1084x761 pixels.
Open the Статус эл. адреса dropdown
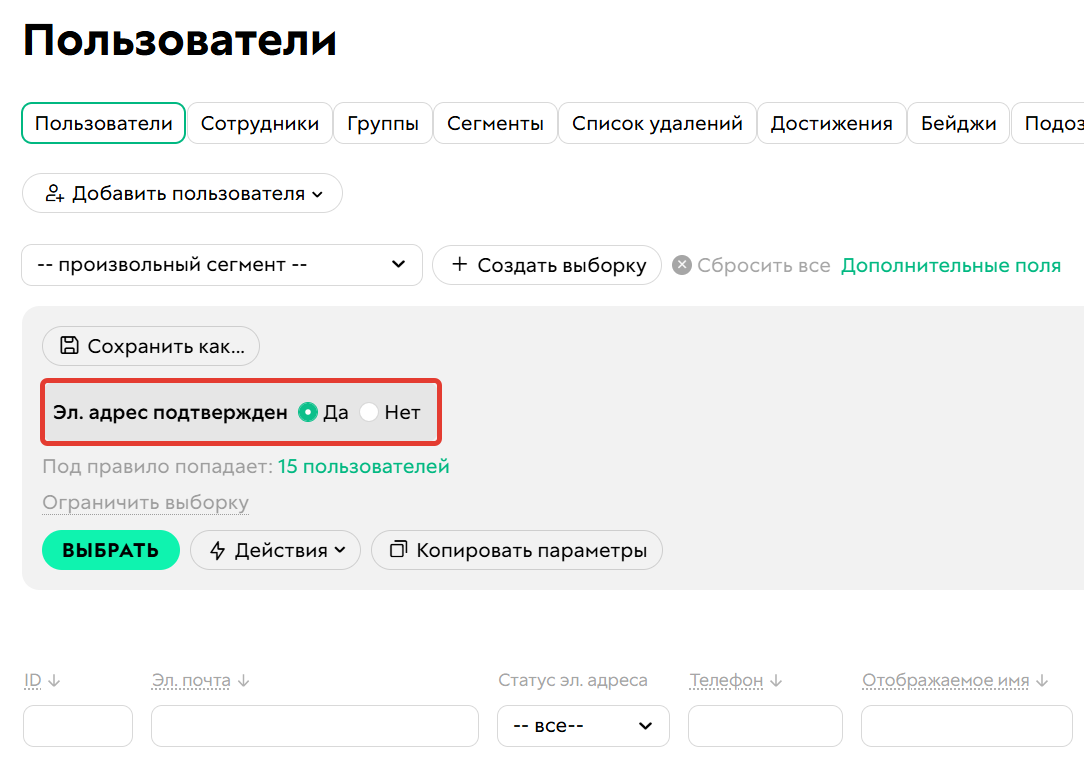coord(583,725)
